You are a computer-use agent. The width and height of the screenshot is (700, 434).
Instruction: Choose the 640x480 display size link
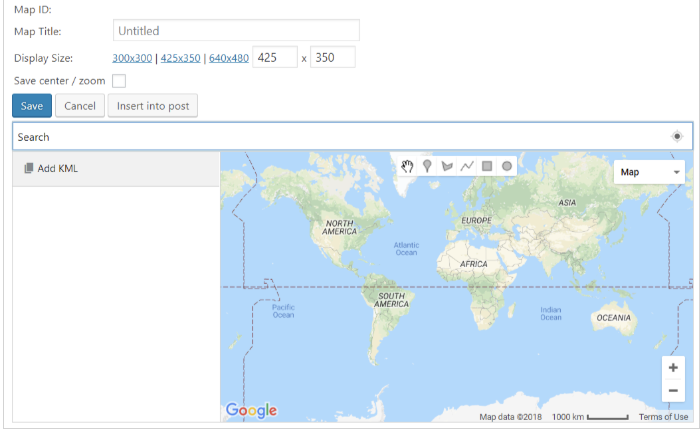pos(229,58)
